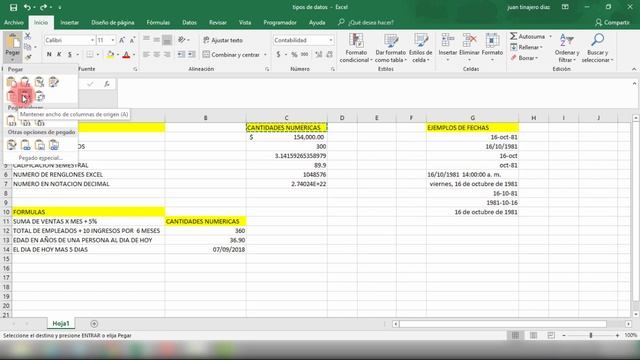Pick the Paste Formulas icon in menu
The width and height of the screenshot is (640, 360).
(25, 82)
